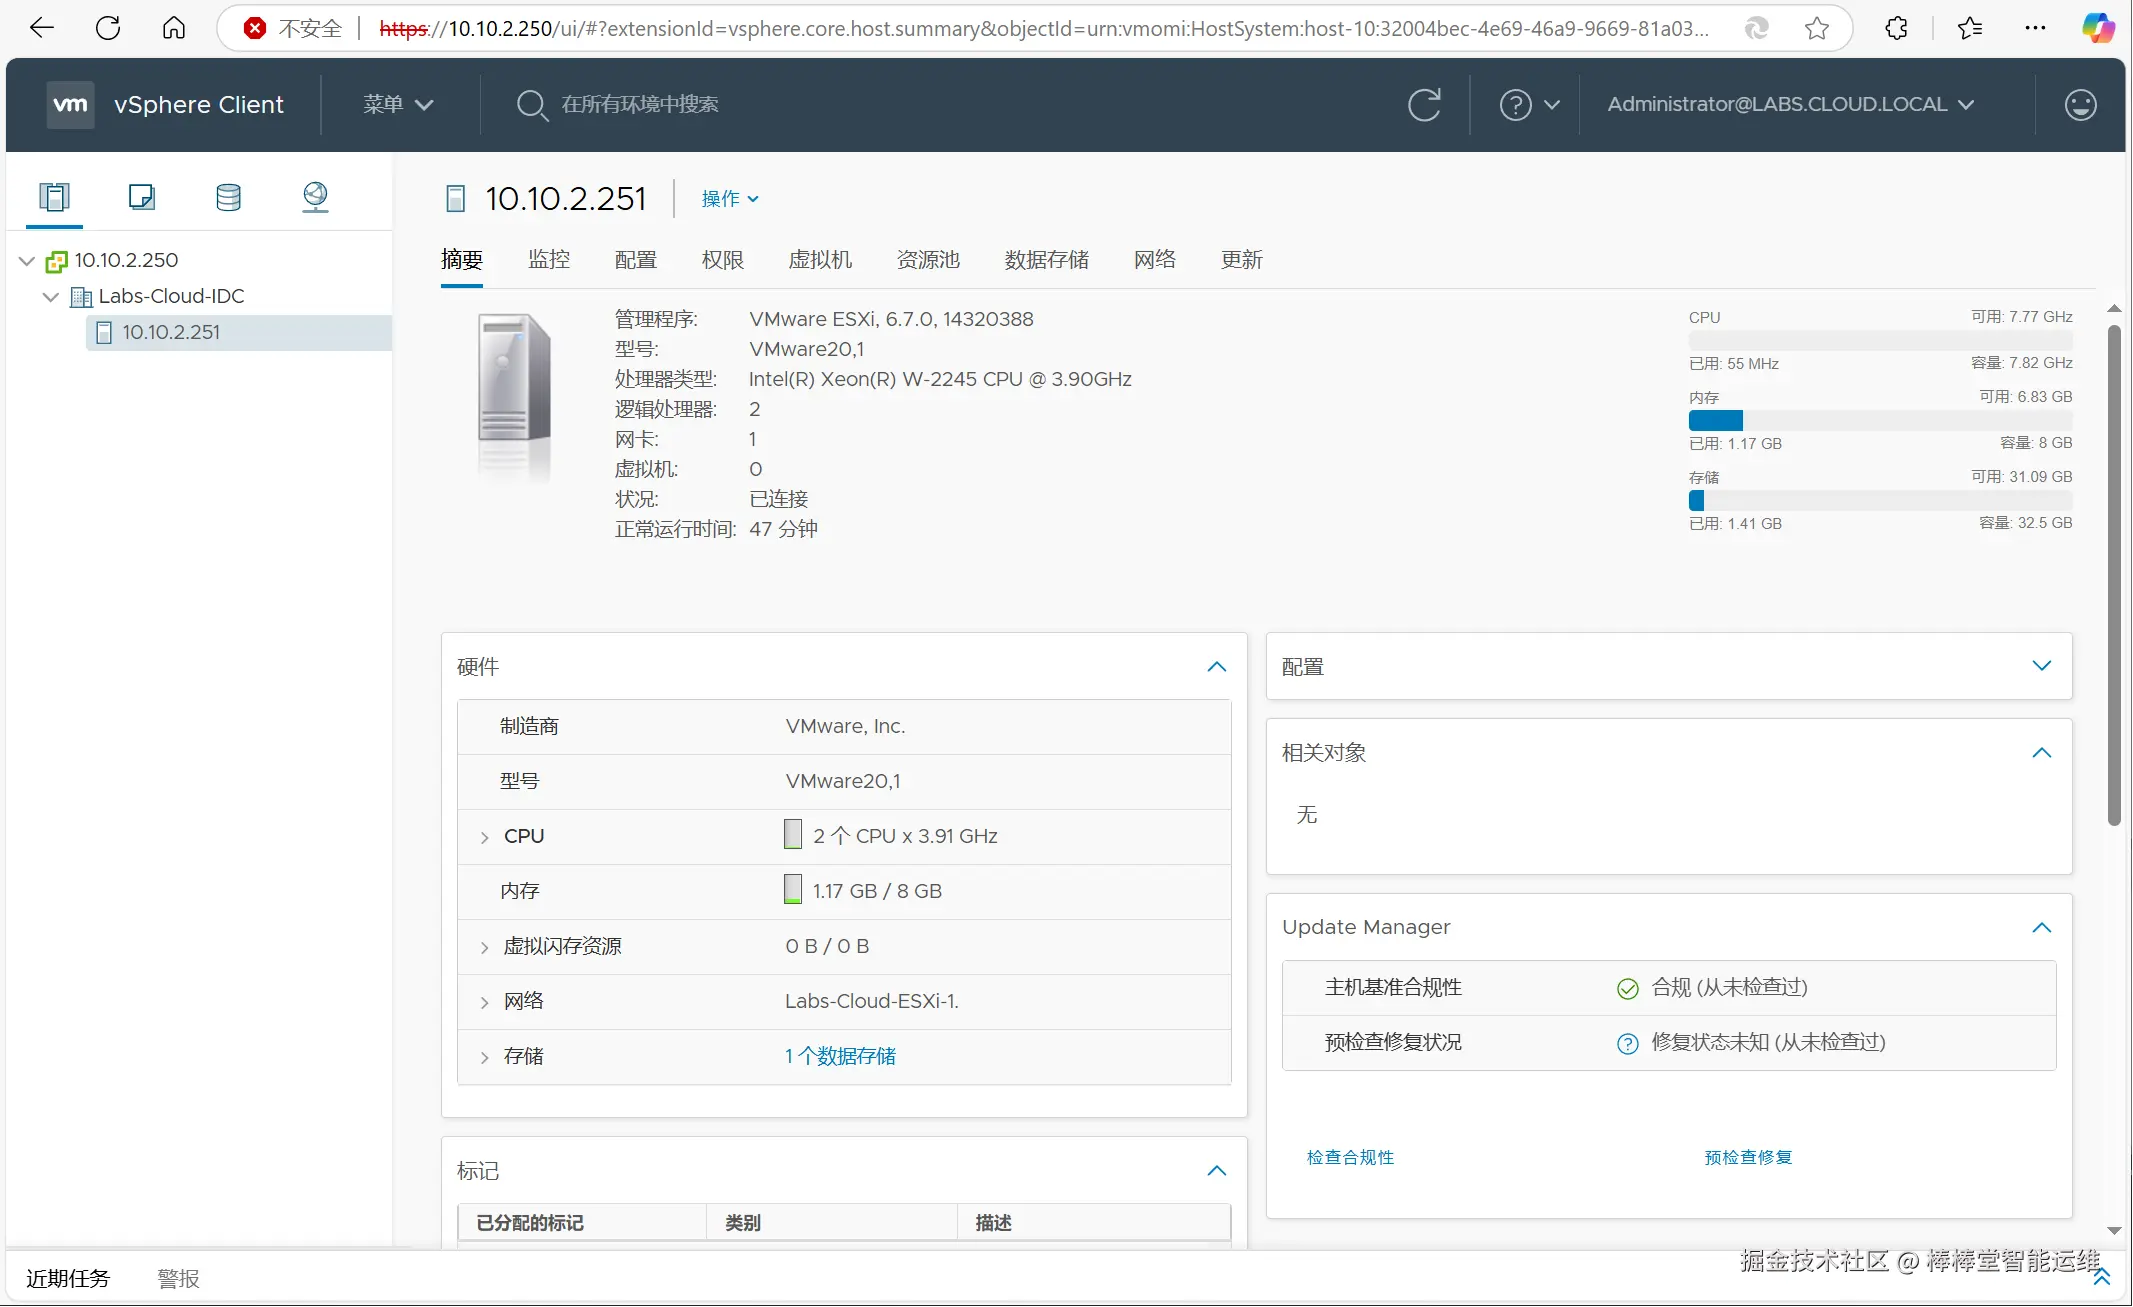2133x1307 pixels.
Task: Switch to VMs and Templates view icon
Action: [141, 197]
